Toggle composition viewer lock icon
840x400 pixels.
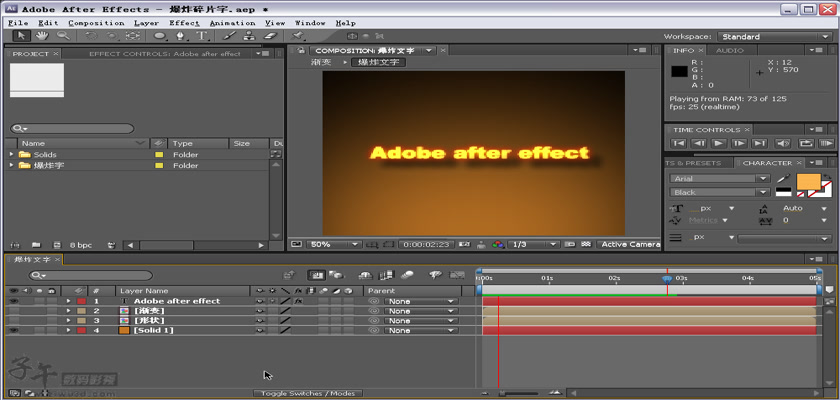click(301, 50)
